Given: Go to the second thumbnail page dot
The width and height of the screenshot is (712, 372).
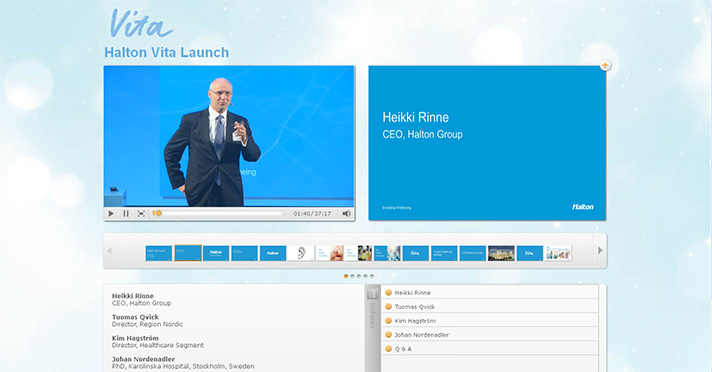Looking at the screenshot, I should (352, 276).
